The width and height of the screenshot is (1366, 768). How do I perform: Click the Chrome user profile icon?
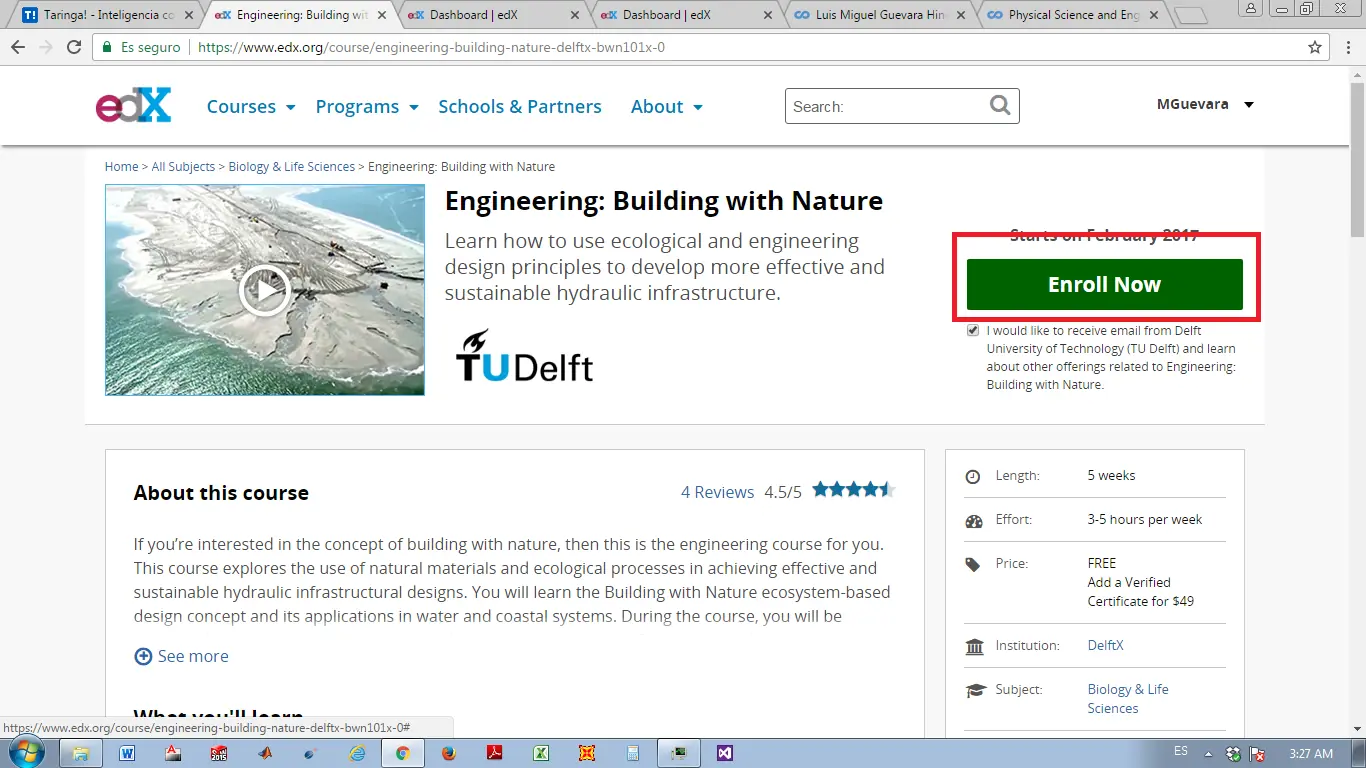pyautogui.click(x=1252, y=8)
